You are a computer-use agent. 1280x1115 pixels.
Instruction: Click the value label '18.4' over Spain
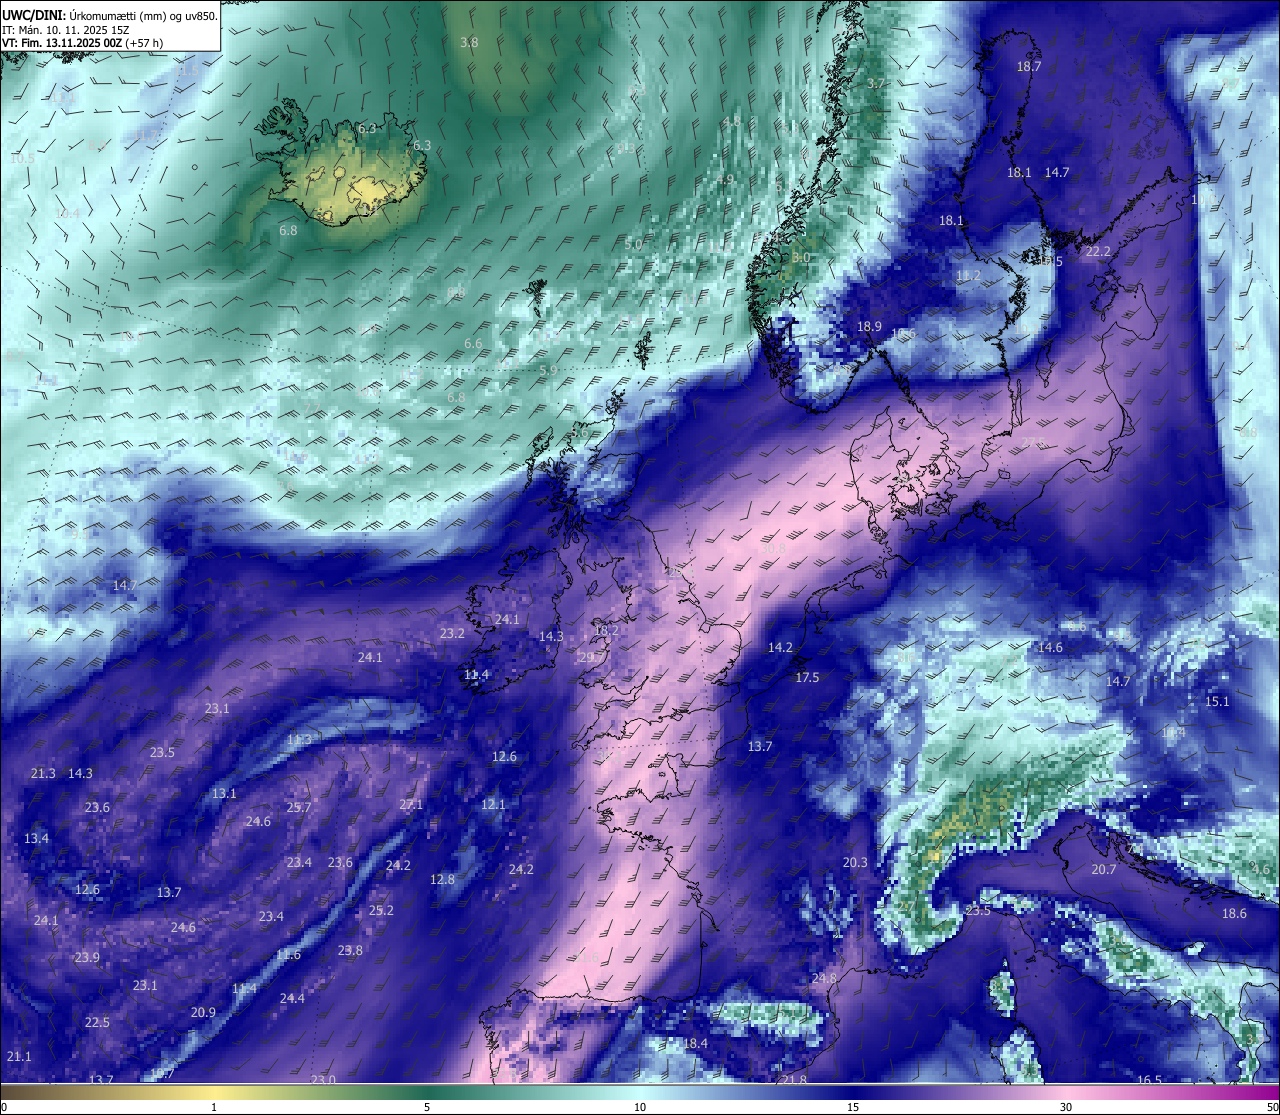click(x=695, y=1044)
